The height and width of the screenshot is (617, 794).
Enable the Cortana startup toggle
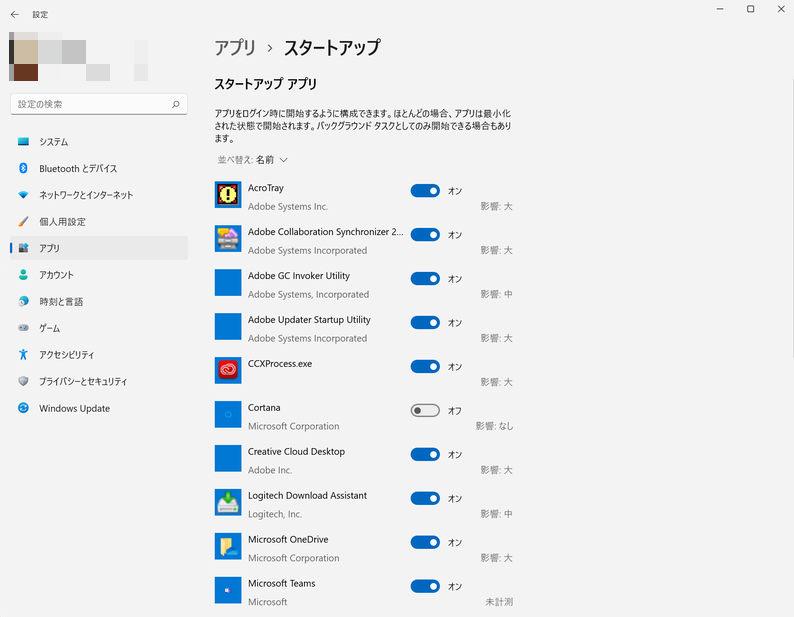[x=425, y=410]
